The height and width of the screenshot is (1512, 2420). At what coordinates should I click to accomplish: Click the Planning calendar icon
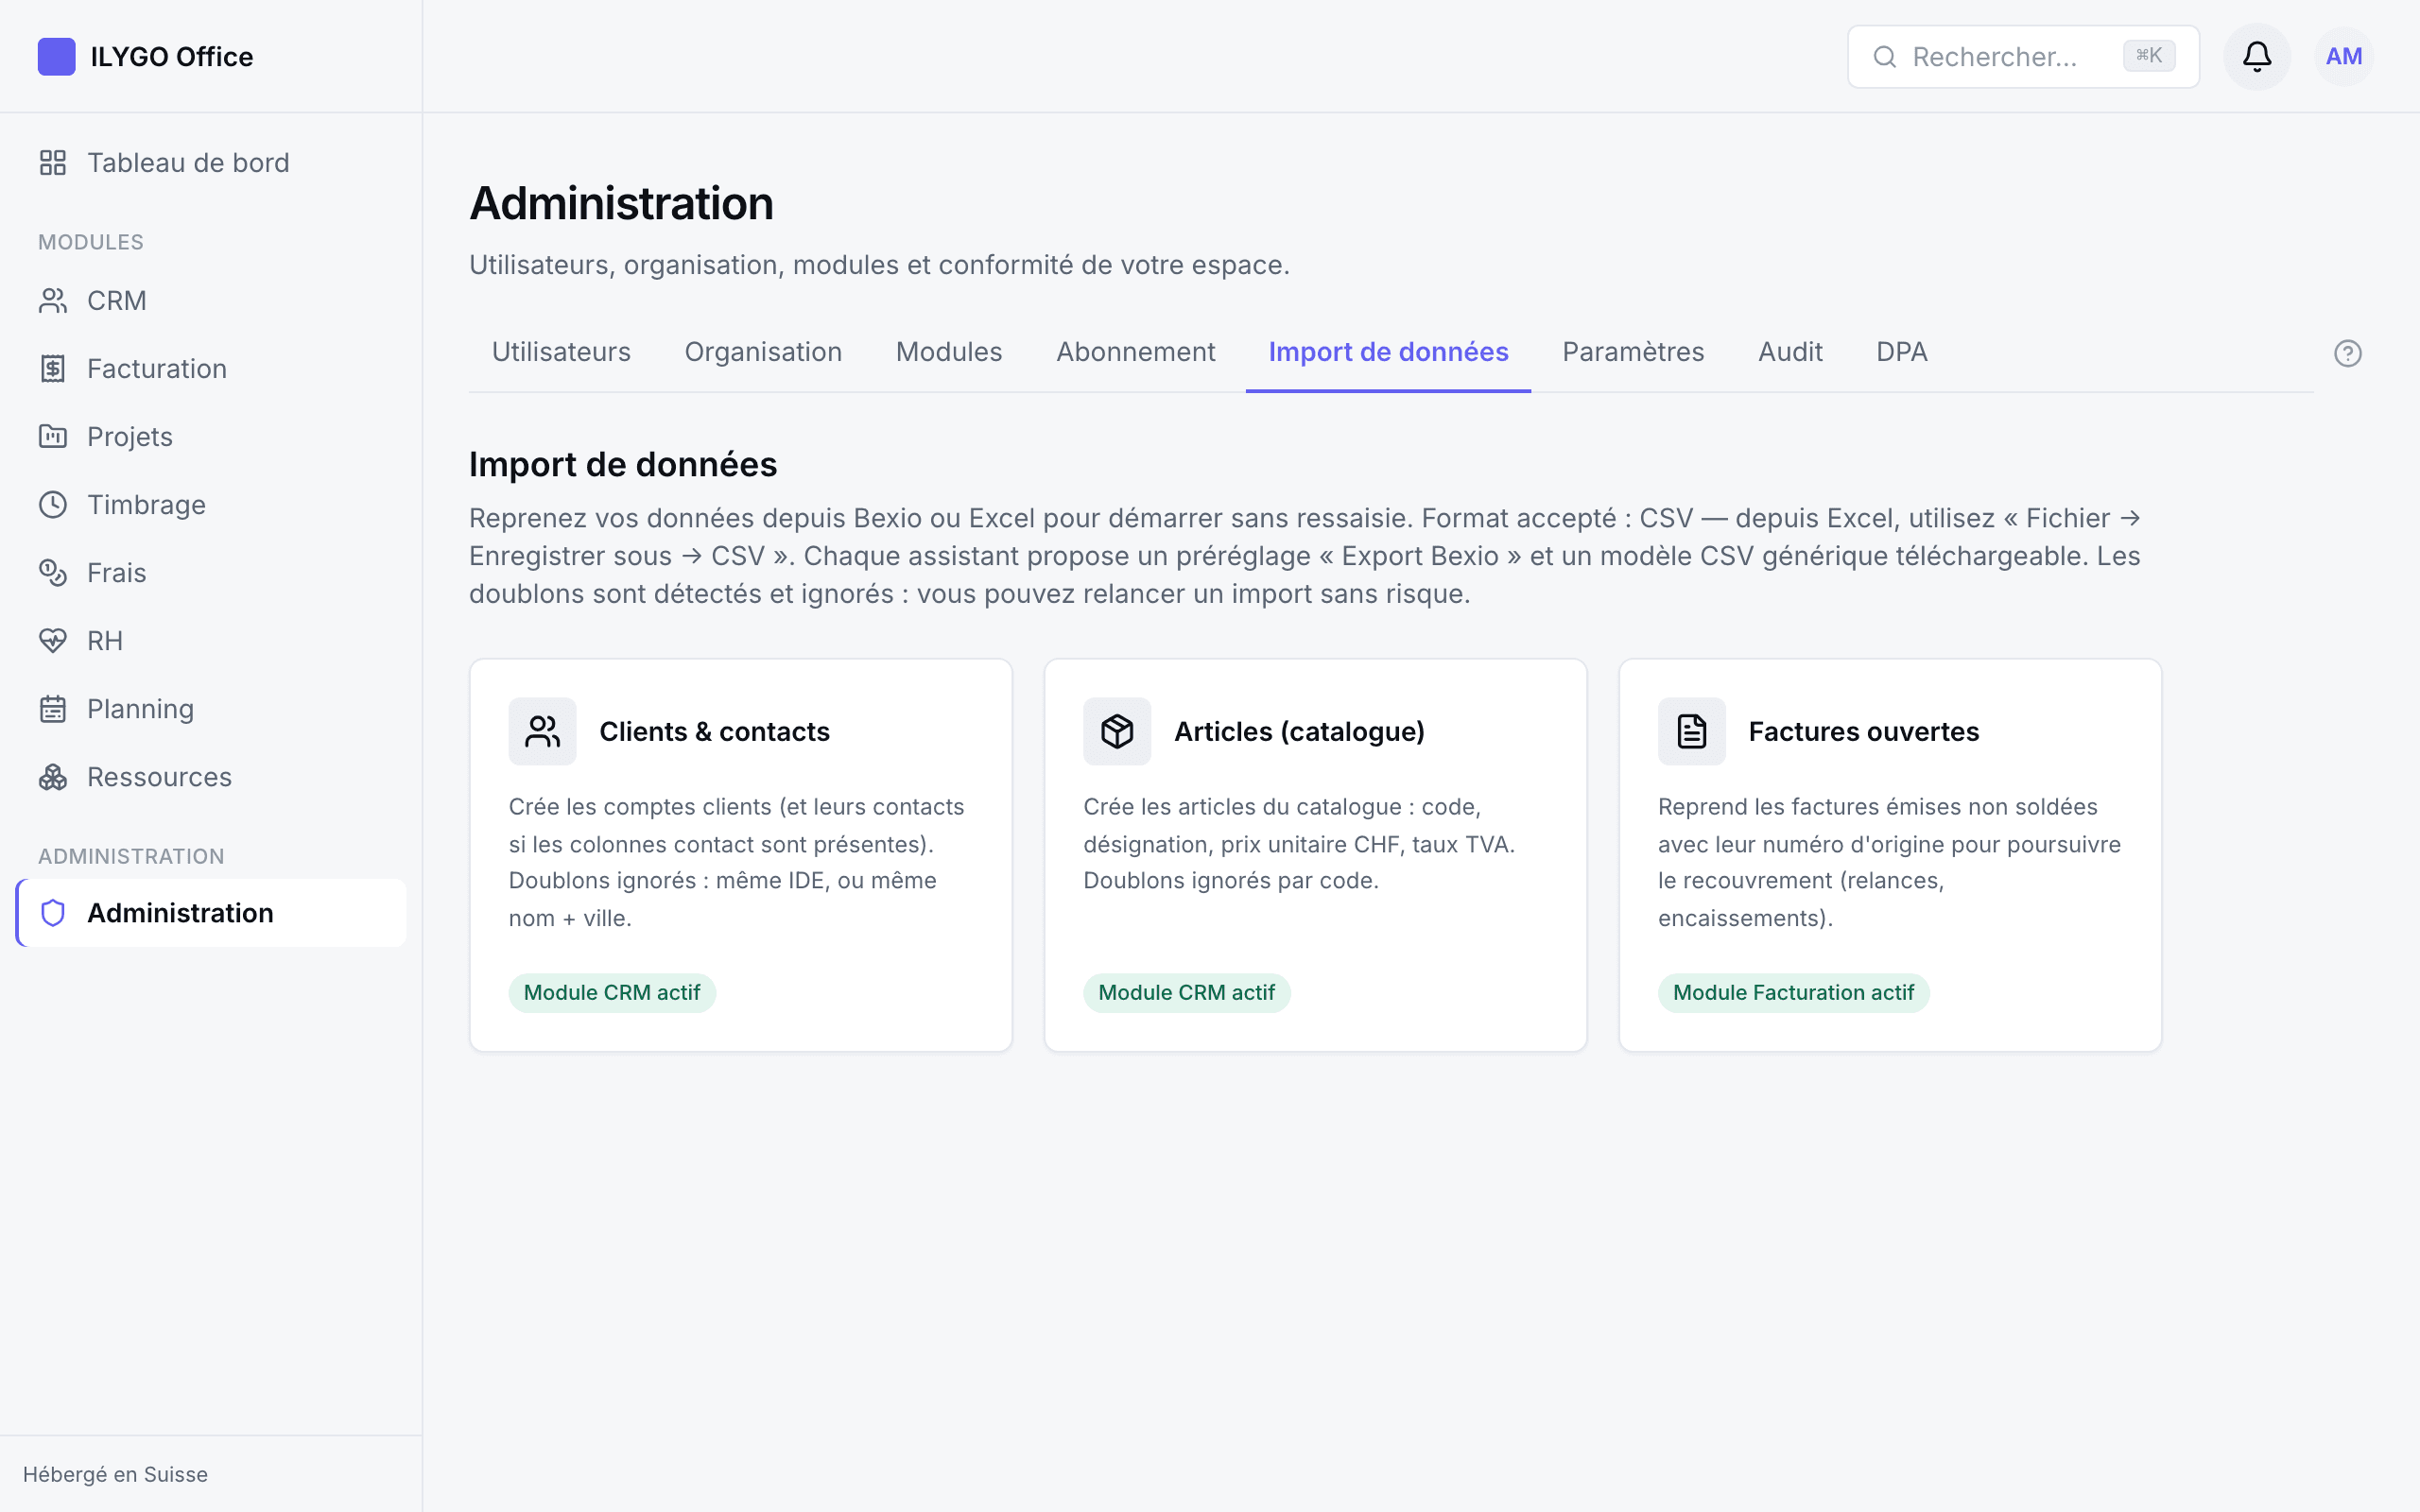(x=53, y=708)
